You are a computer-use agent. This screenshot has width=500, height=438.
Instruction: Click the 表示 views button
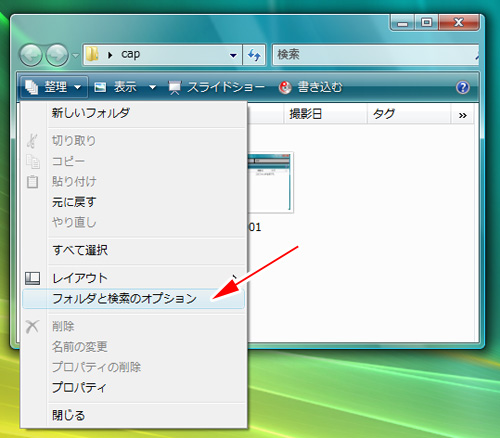116,87
